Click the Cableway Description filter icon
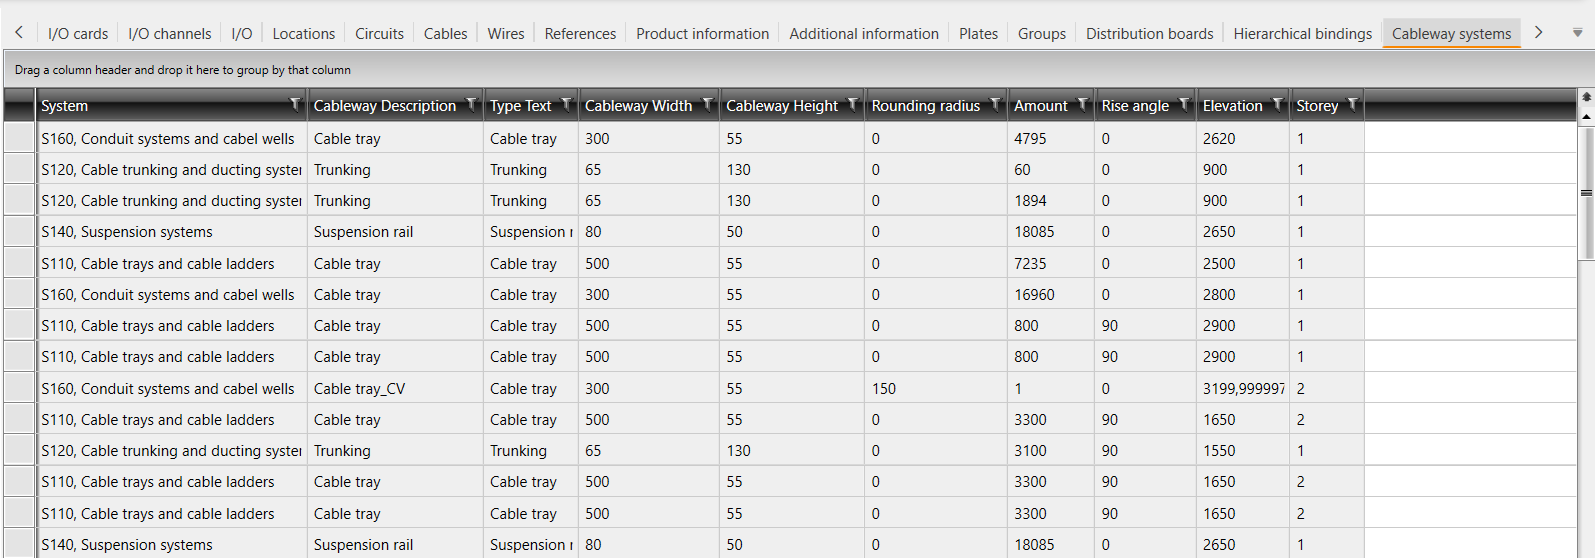Viewport: 1595px width, 558px height. [x=472, y=104]
